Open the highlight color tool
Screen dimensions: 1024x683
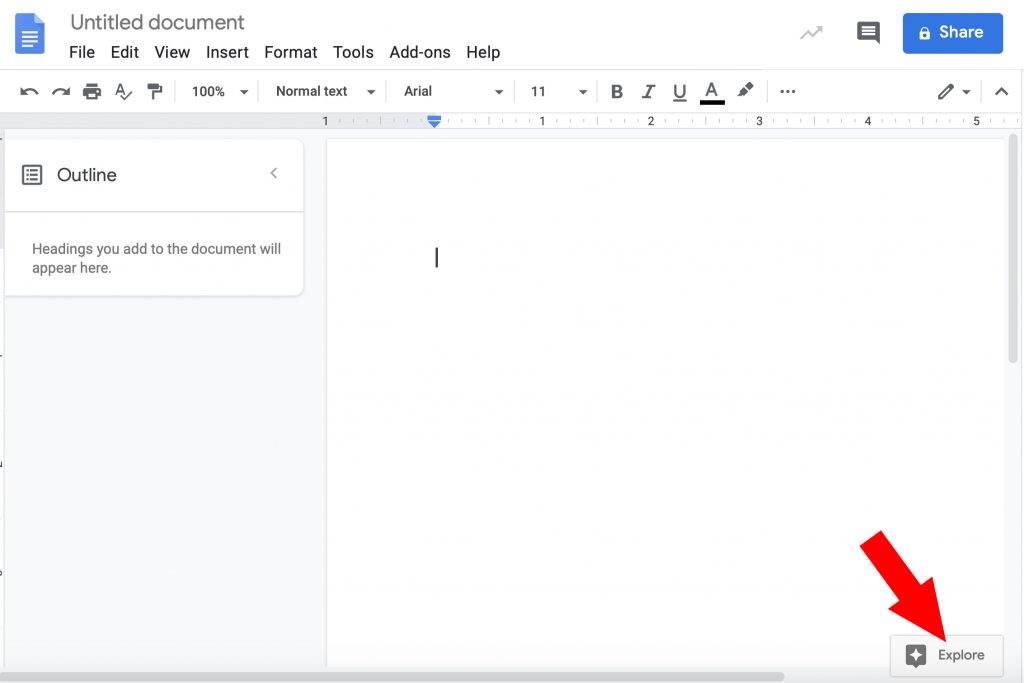point(745,90)
